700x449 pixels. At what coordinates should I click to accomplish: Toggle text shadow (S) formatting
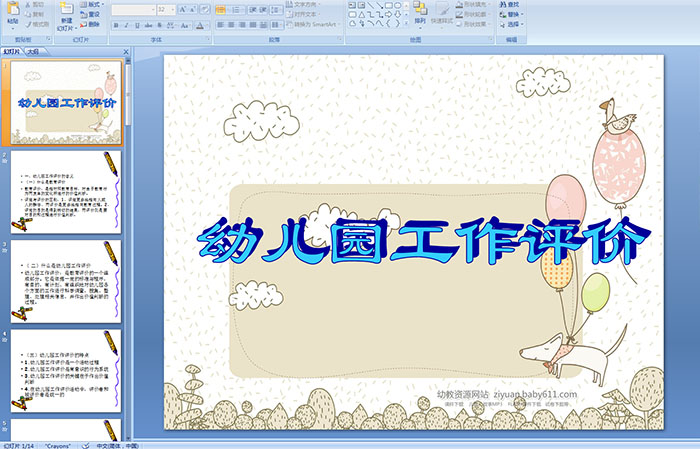click(x=159, y=25)
